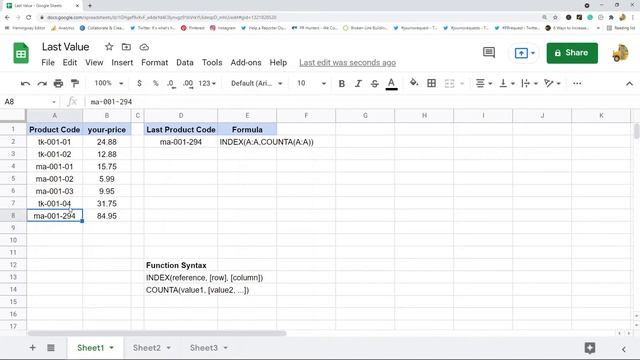Click the Undo icon in toolbar
The height and width of the screenshot is (360, 640).
pos(25,84)
